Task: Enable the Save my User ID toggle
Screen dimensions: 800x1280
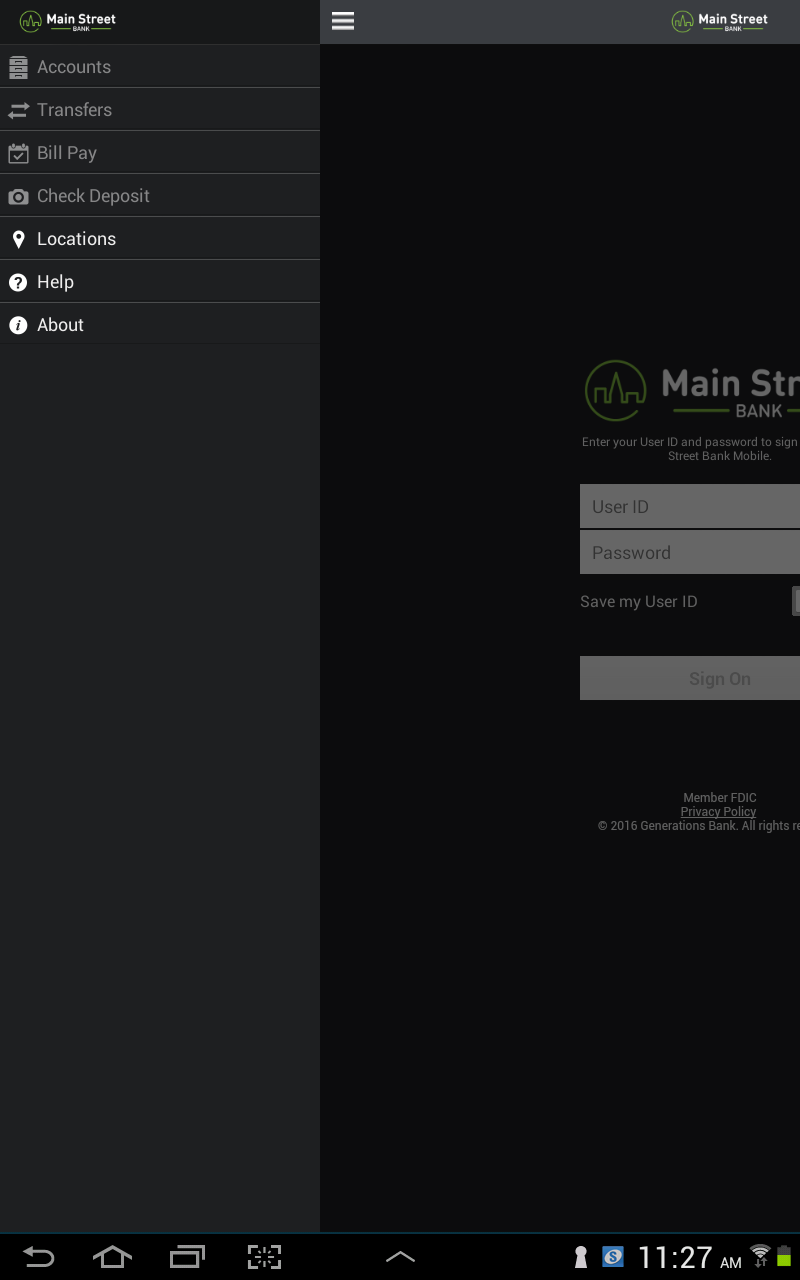Action: [797, 600]
